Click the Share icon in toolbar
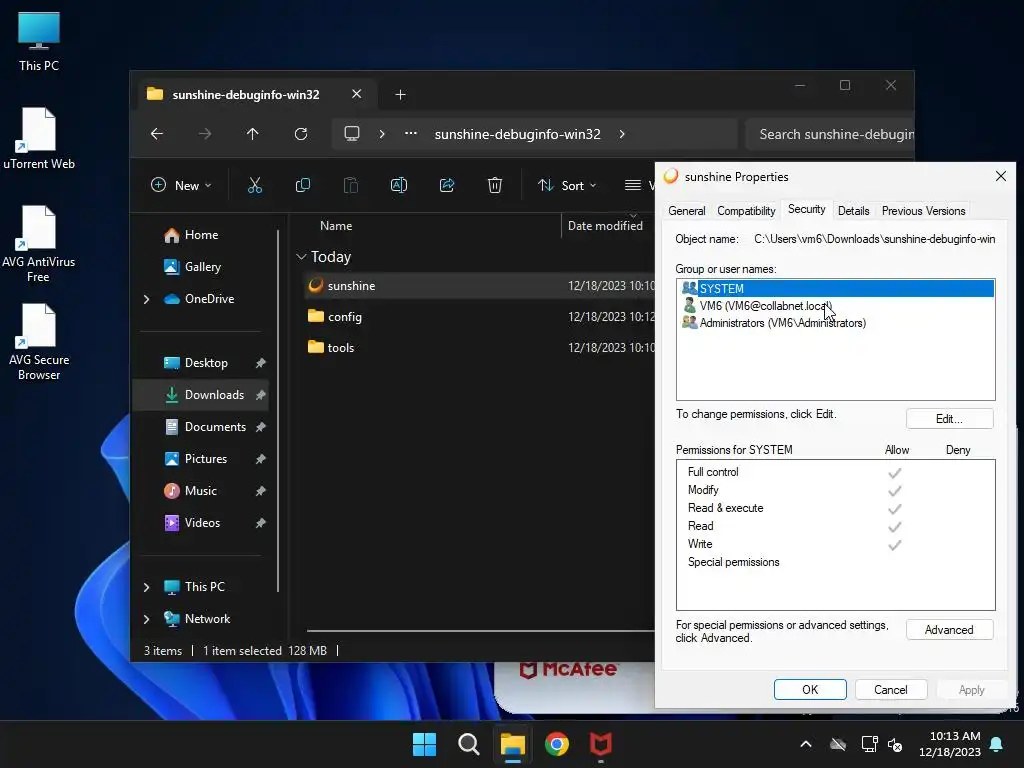The height and width of the screenshot is (768, 1024). 447,185
